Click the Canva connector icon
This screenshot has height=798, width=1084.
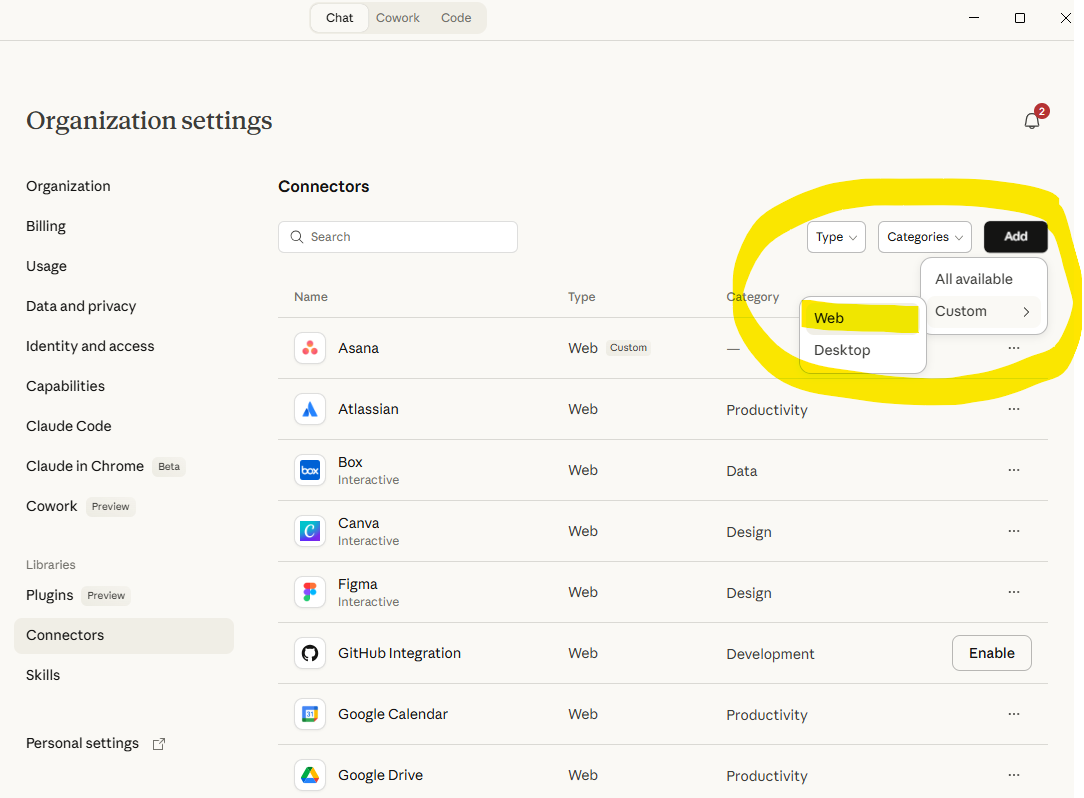(x=310, y=531)
